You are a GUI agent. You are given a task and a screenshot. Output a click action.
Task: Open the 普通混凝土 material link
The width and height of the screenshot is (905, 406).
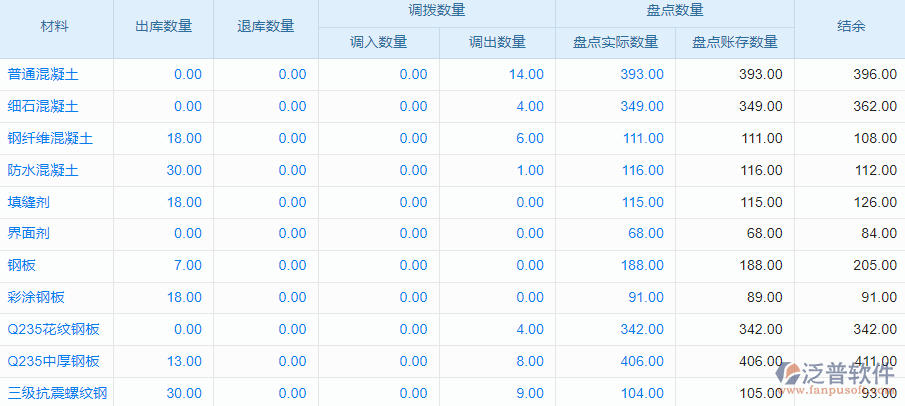(x=43, y=74)
